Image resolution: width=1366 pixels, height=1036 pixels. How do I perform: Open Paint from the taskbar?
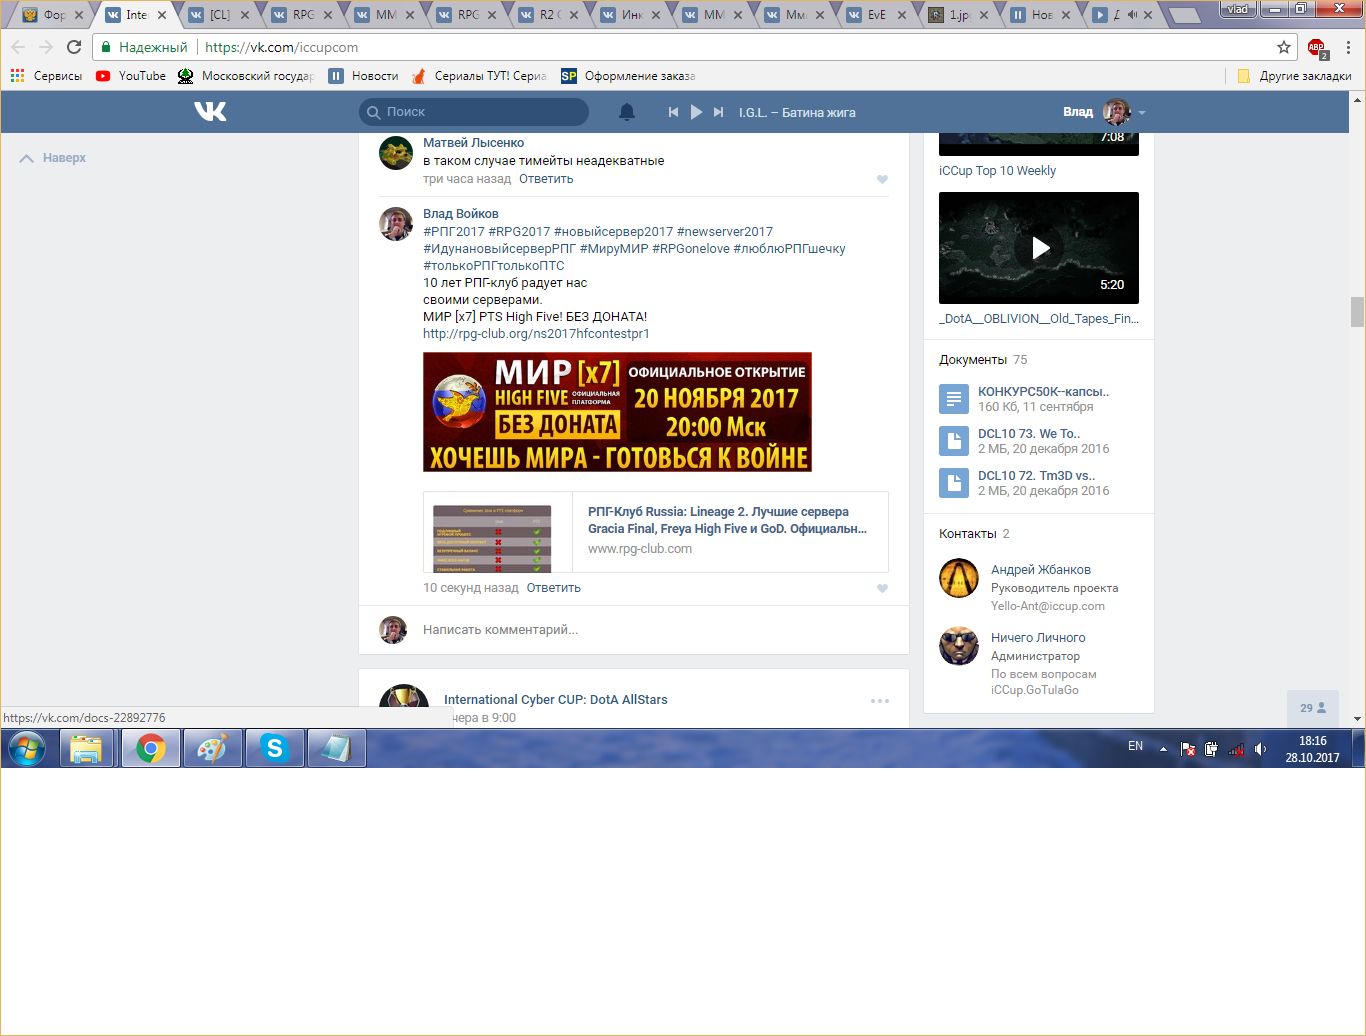pos(211,748)
